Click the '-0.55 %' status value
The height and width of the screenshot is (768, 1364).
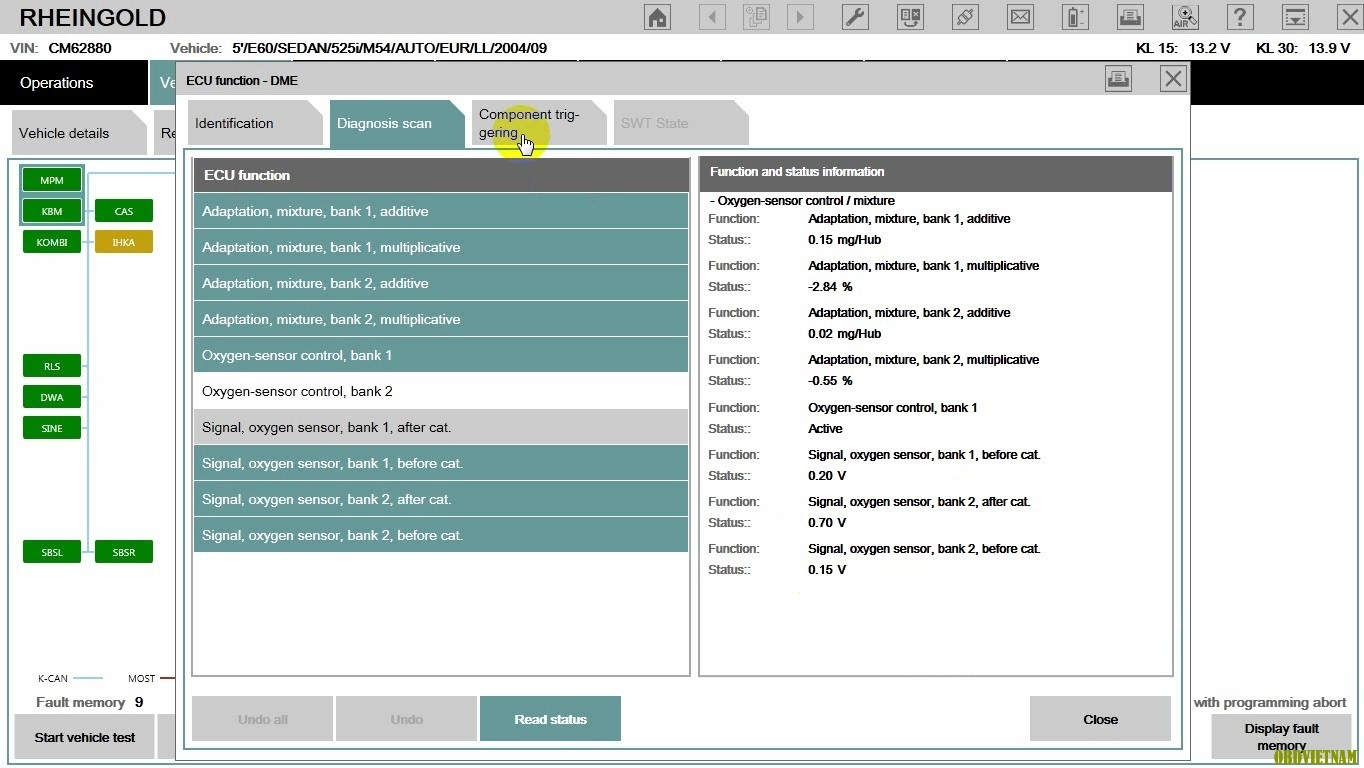pyautogui.click(x=830, y=381)
